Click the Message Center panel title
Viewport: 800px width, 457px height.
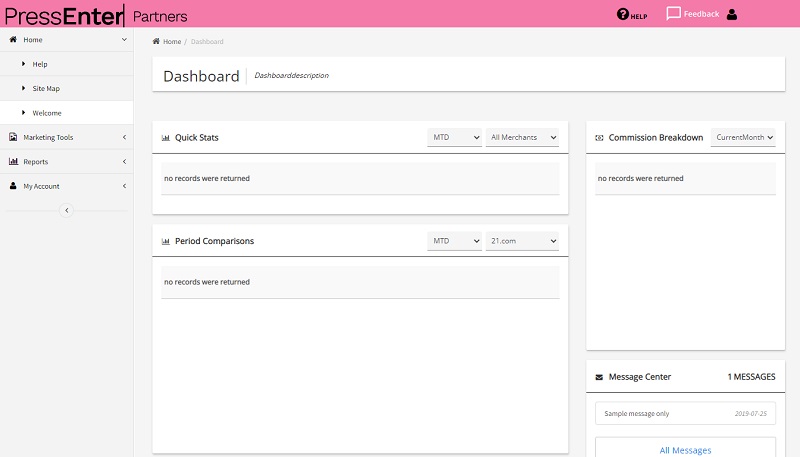pyautogui.click(x=640, y=377)
